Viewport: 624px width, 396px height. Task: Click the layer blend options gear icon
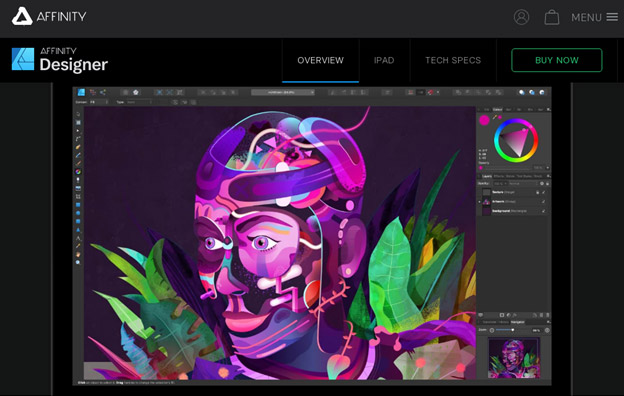[x=542, y=183]
